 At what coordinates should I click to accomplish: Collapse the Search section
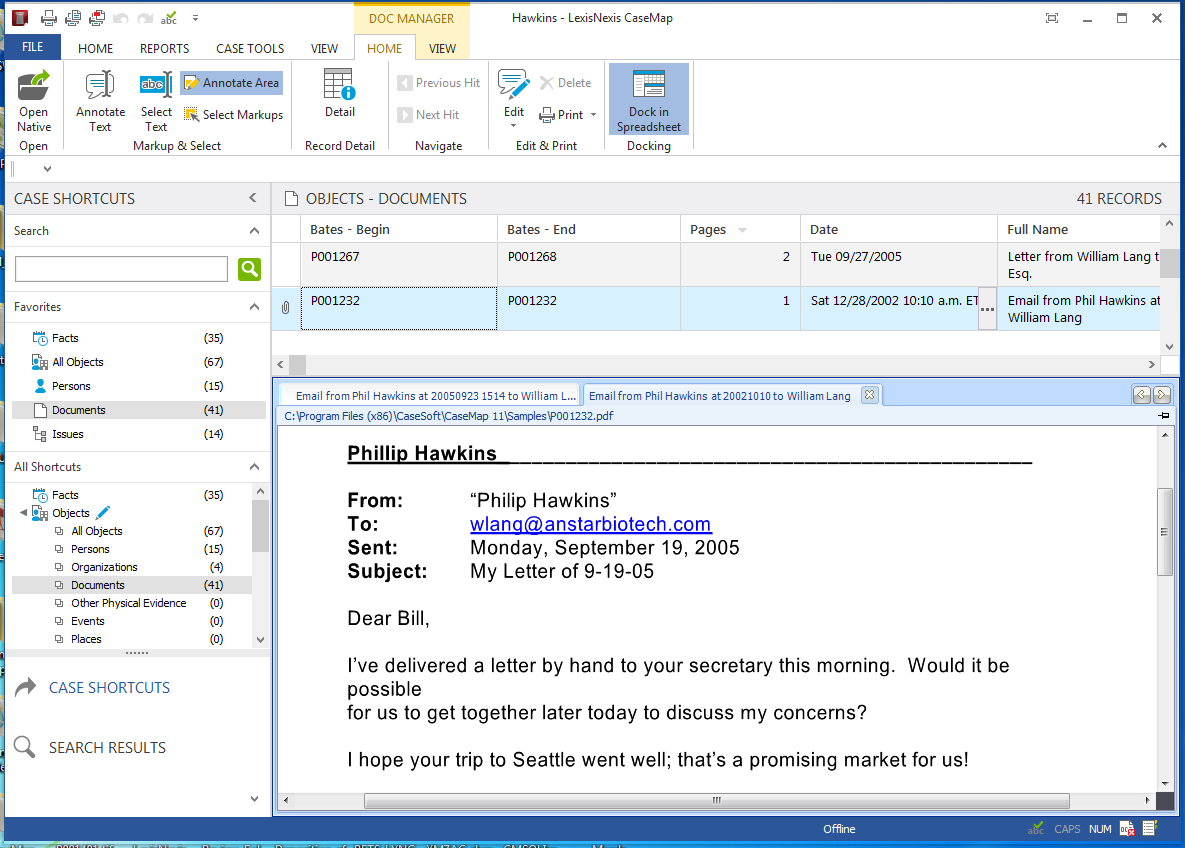[x=255, y=231]
